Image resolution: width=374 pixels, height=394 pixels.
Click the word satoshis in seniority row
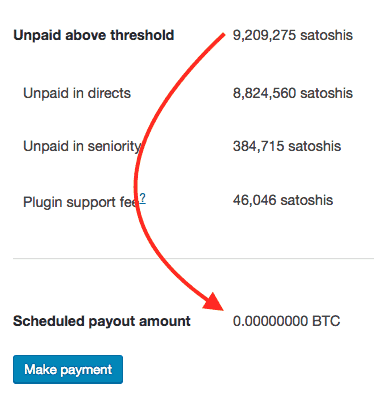pyautogui.click(x=315, y=146)
